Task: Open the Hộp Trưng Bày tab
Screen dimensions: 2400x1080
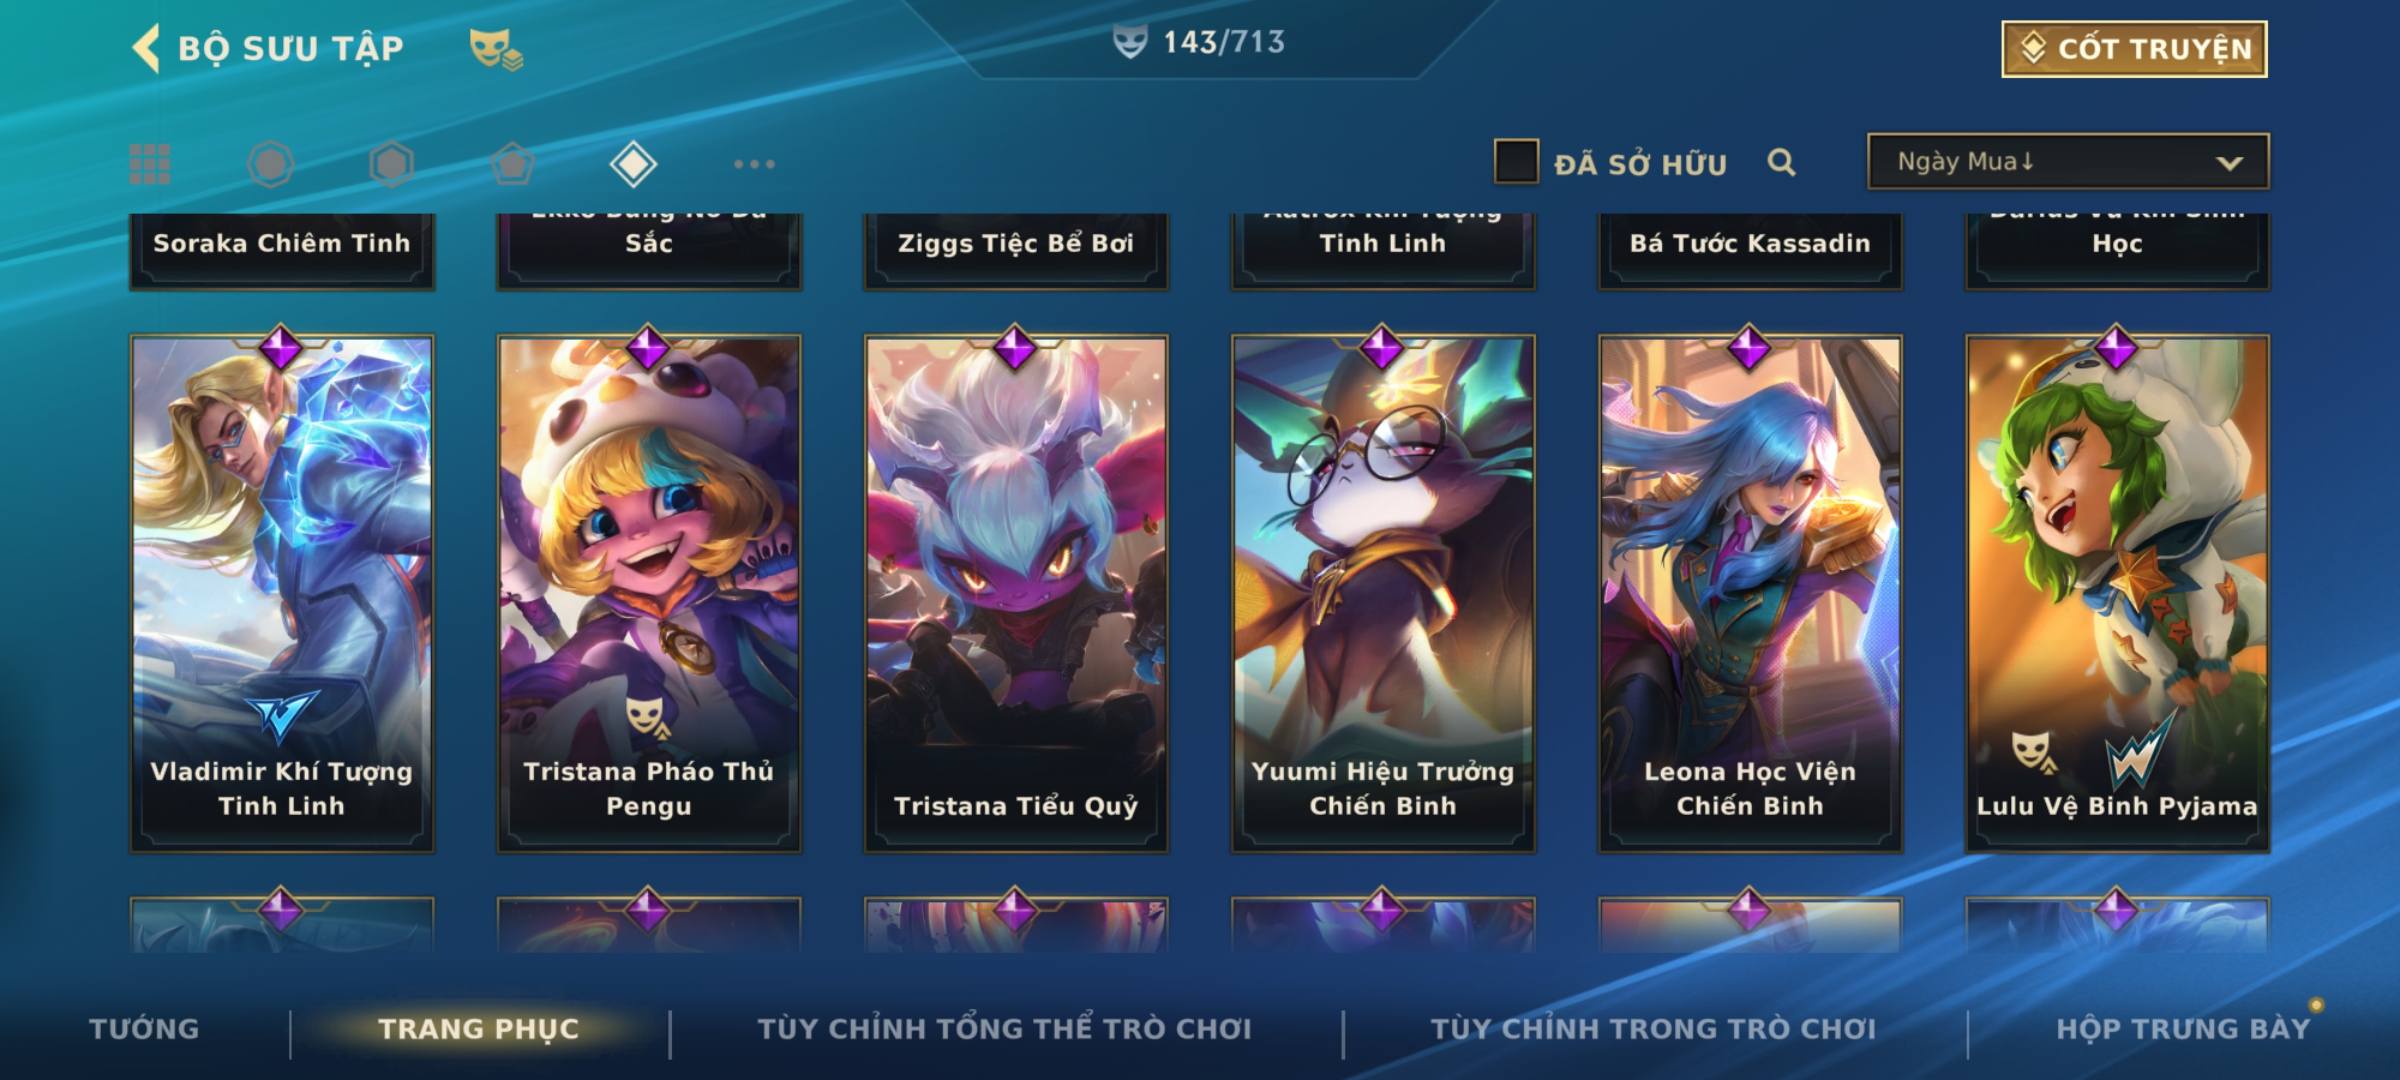Action: [x=2183, y=1028]
